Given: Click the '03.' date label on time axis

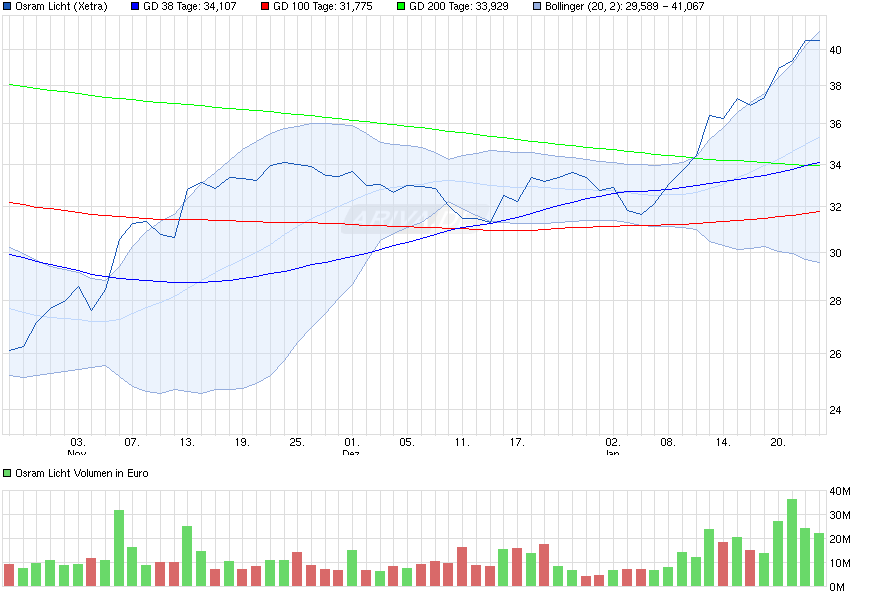Looking at the screenshot, I should coord(77,443).
